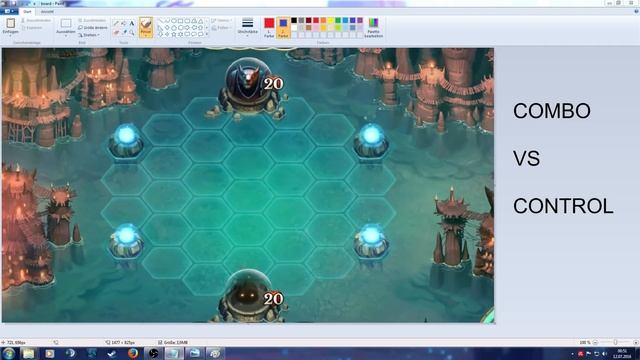Select the Pencil tool

tap(116, 23)
